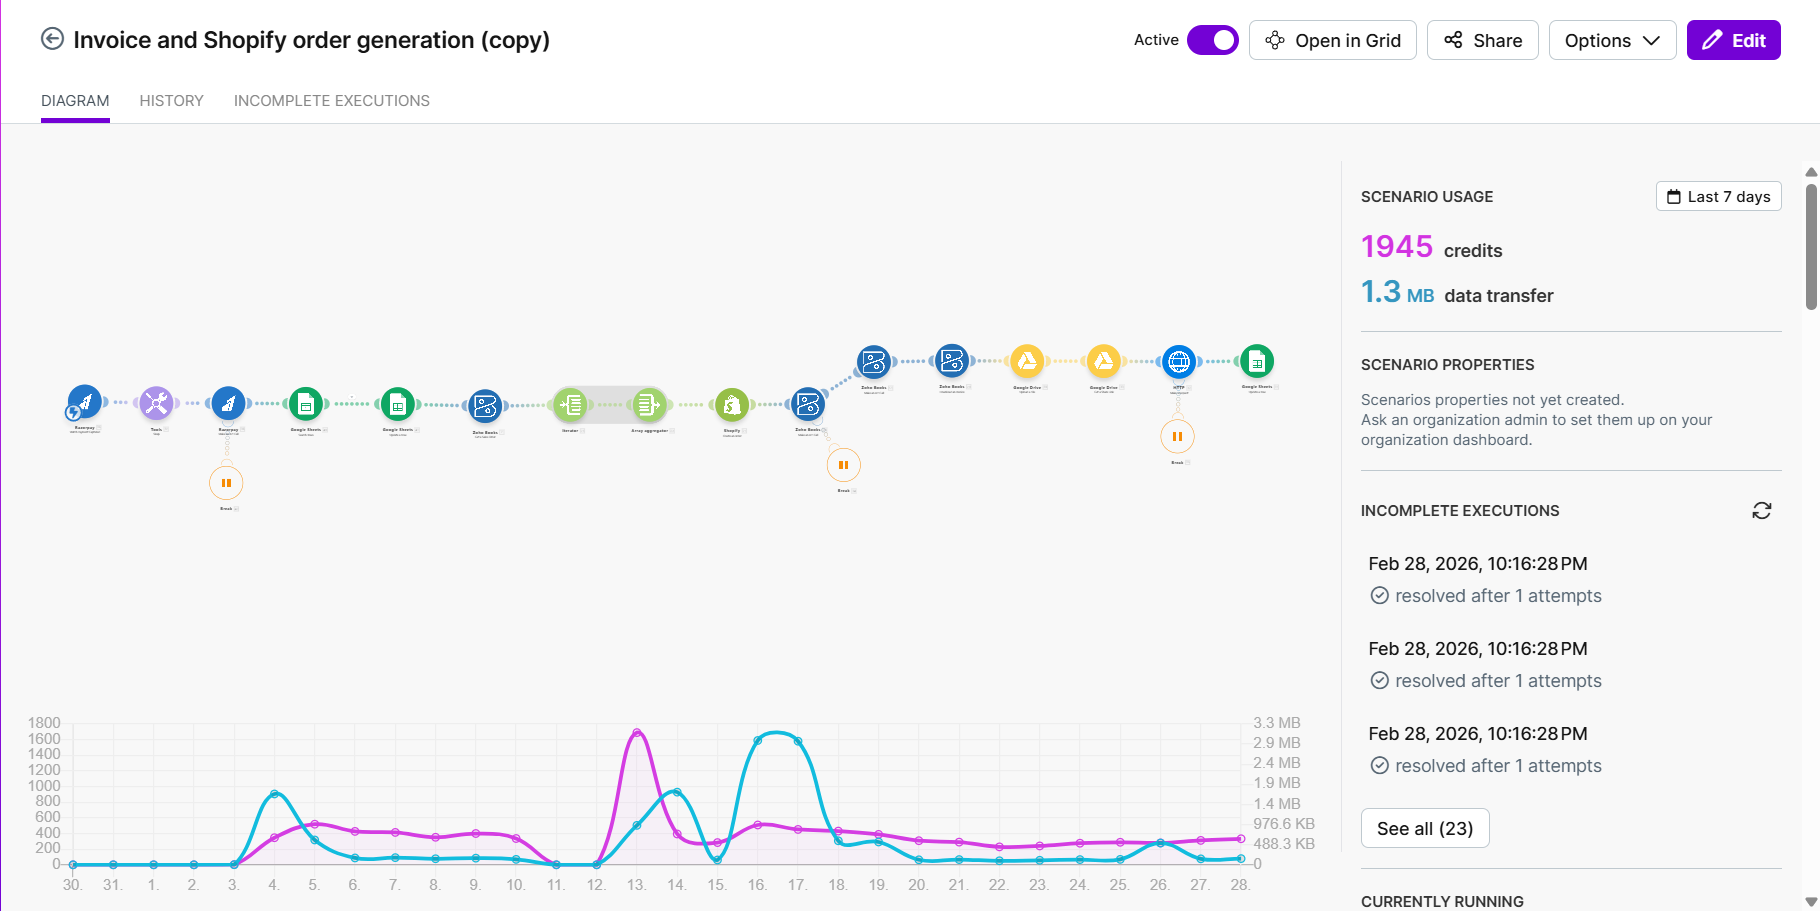Click the Open in Grid button
The image size is (1820, 911).
[x=1333, y=40]
